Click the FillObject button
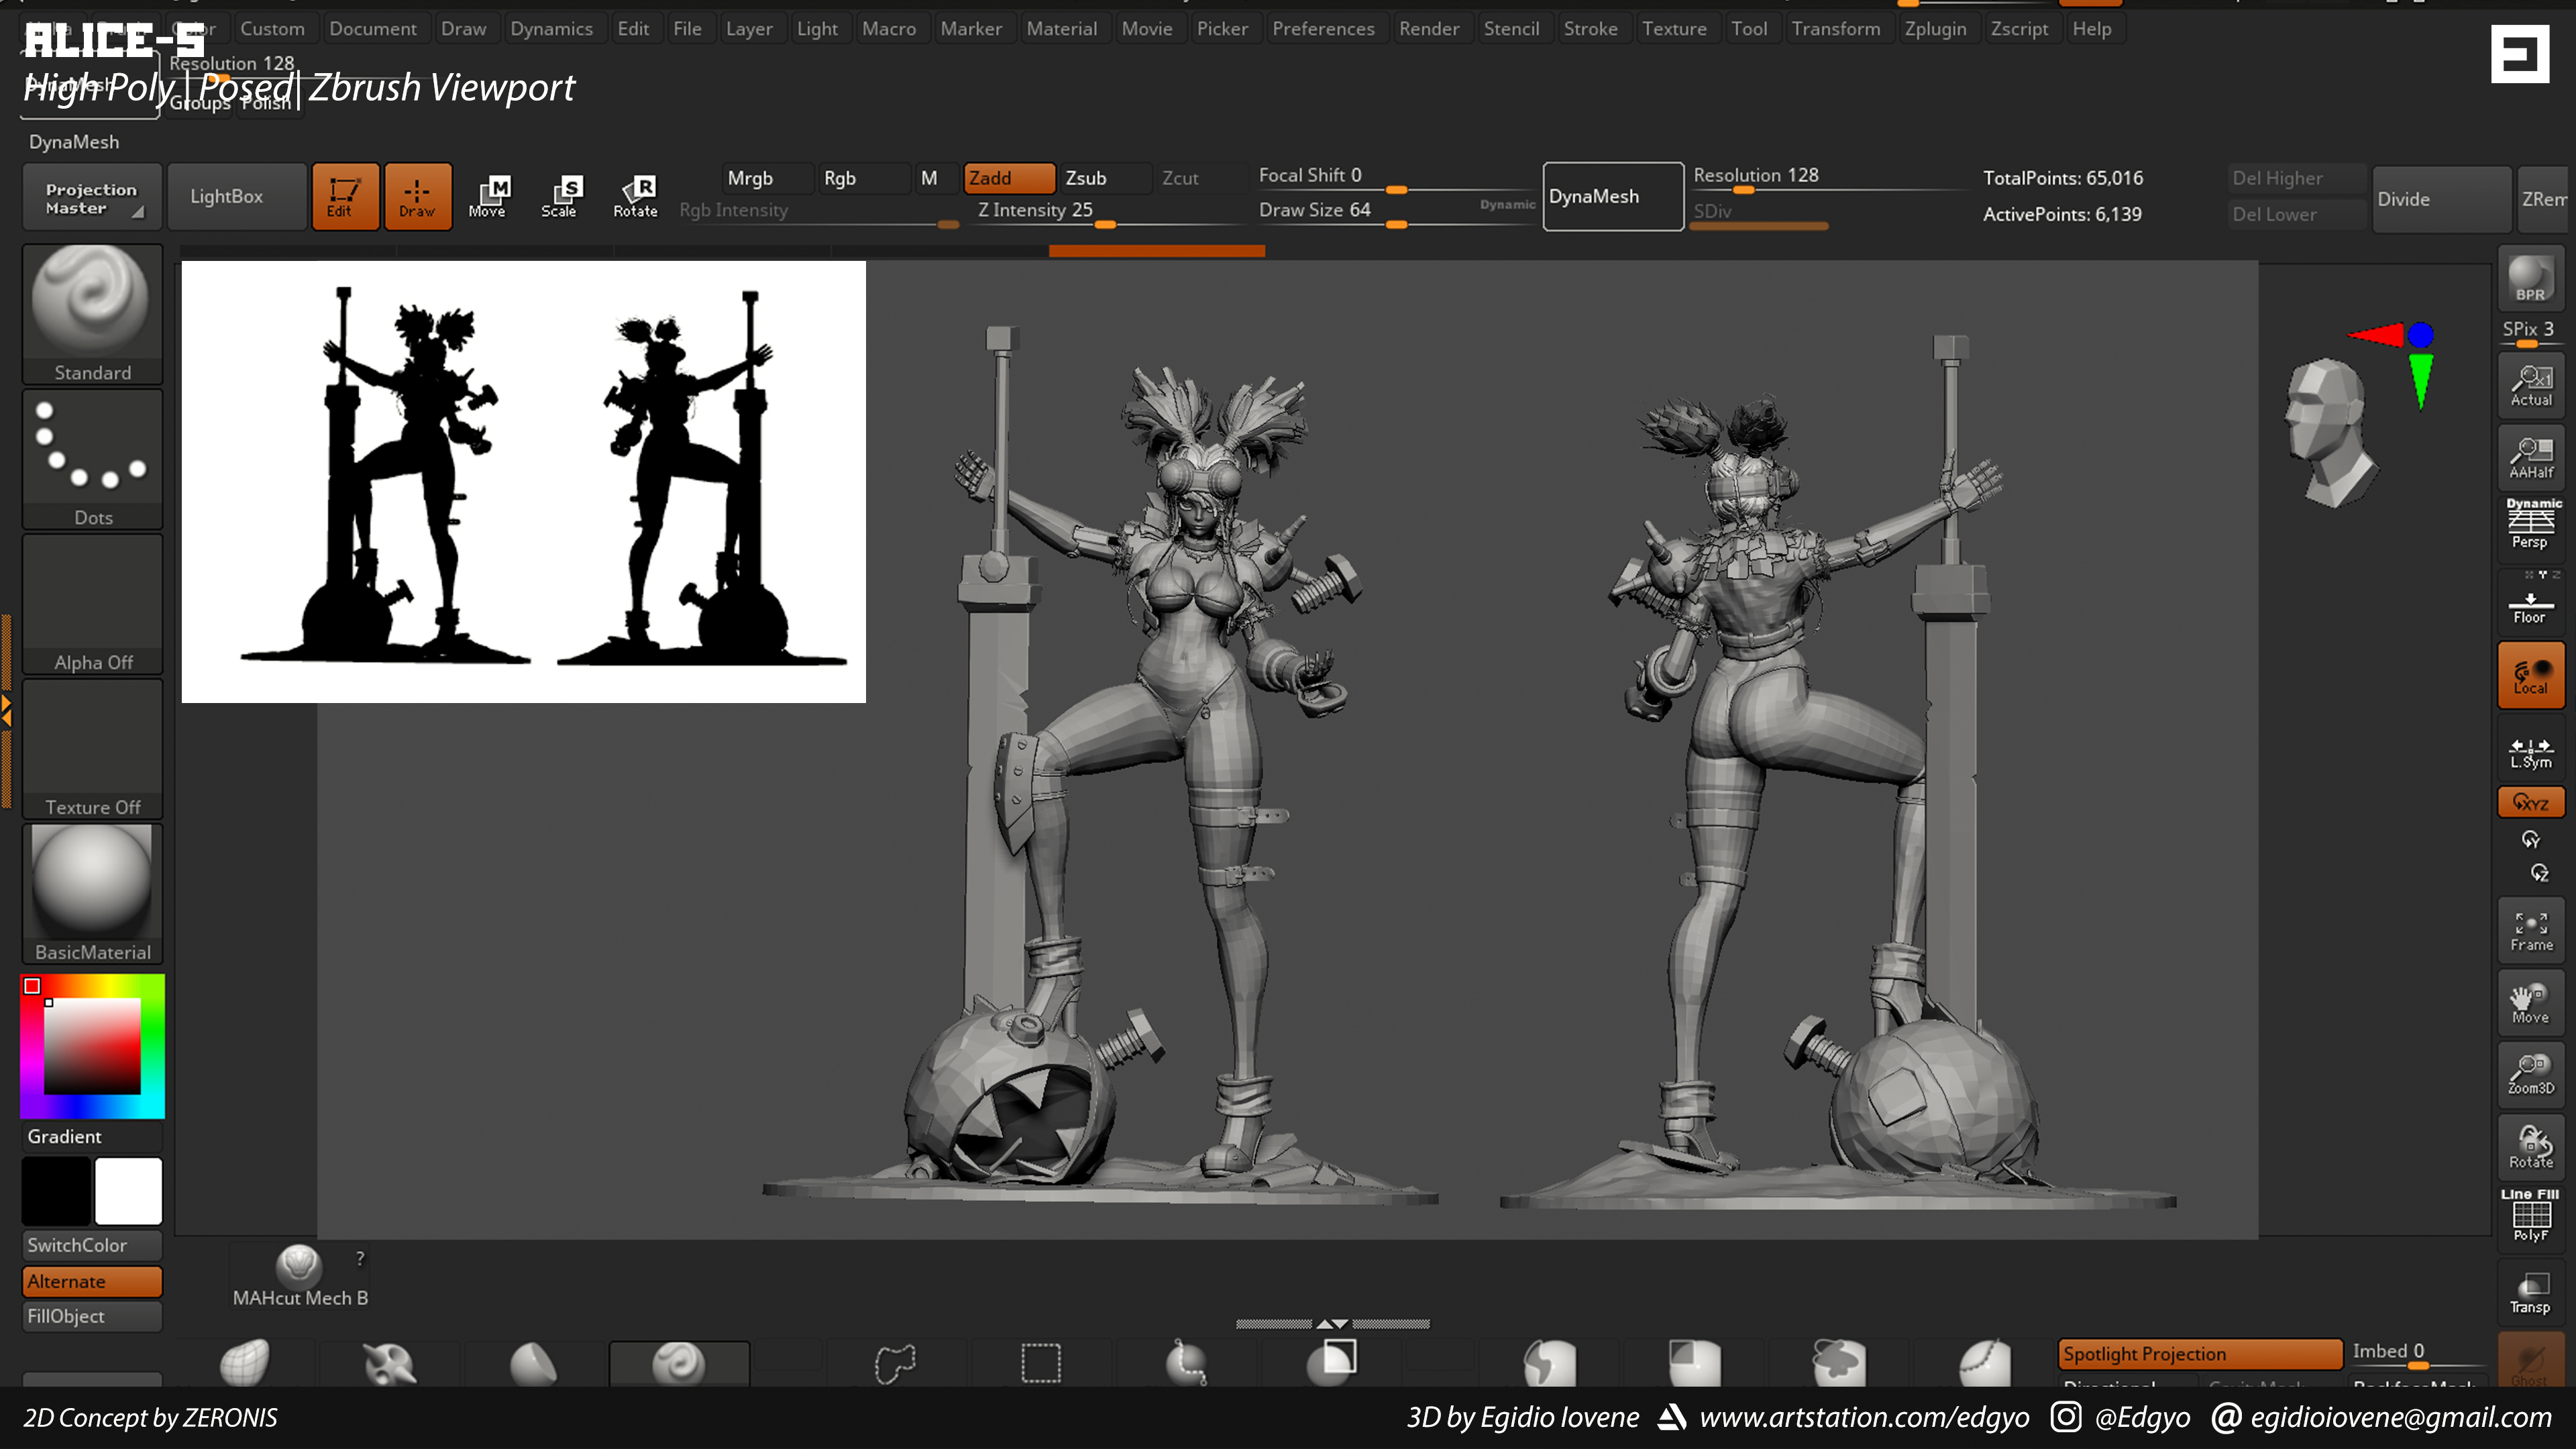Viewport: 2576px width, 1449px height. click(x=92, y=1316)
